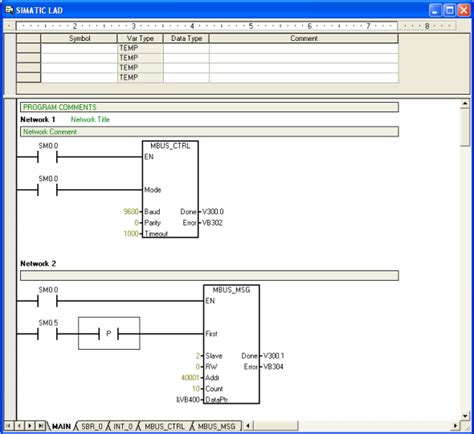
Task: Open the MBUS_MSG tab
Action: [217, 426]
